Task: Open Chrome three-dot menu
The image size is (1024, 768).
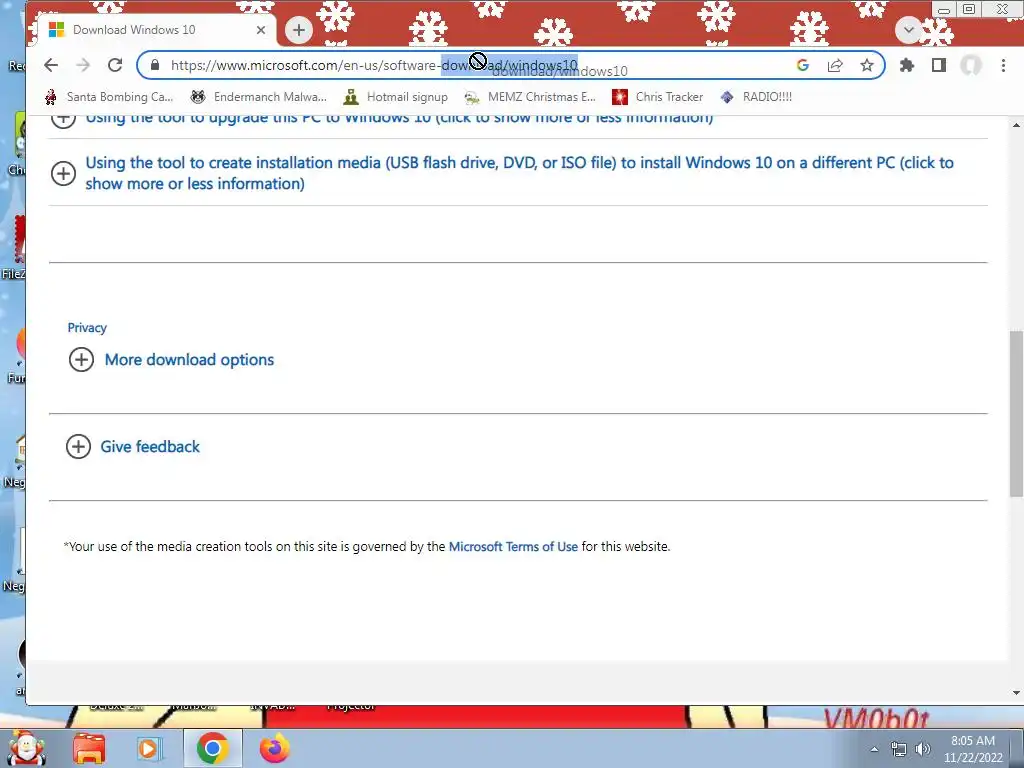Action: [1003, 65]
